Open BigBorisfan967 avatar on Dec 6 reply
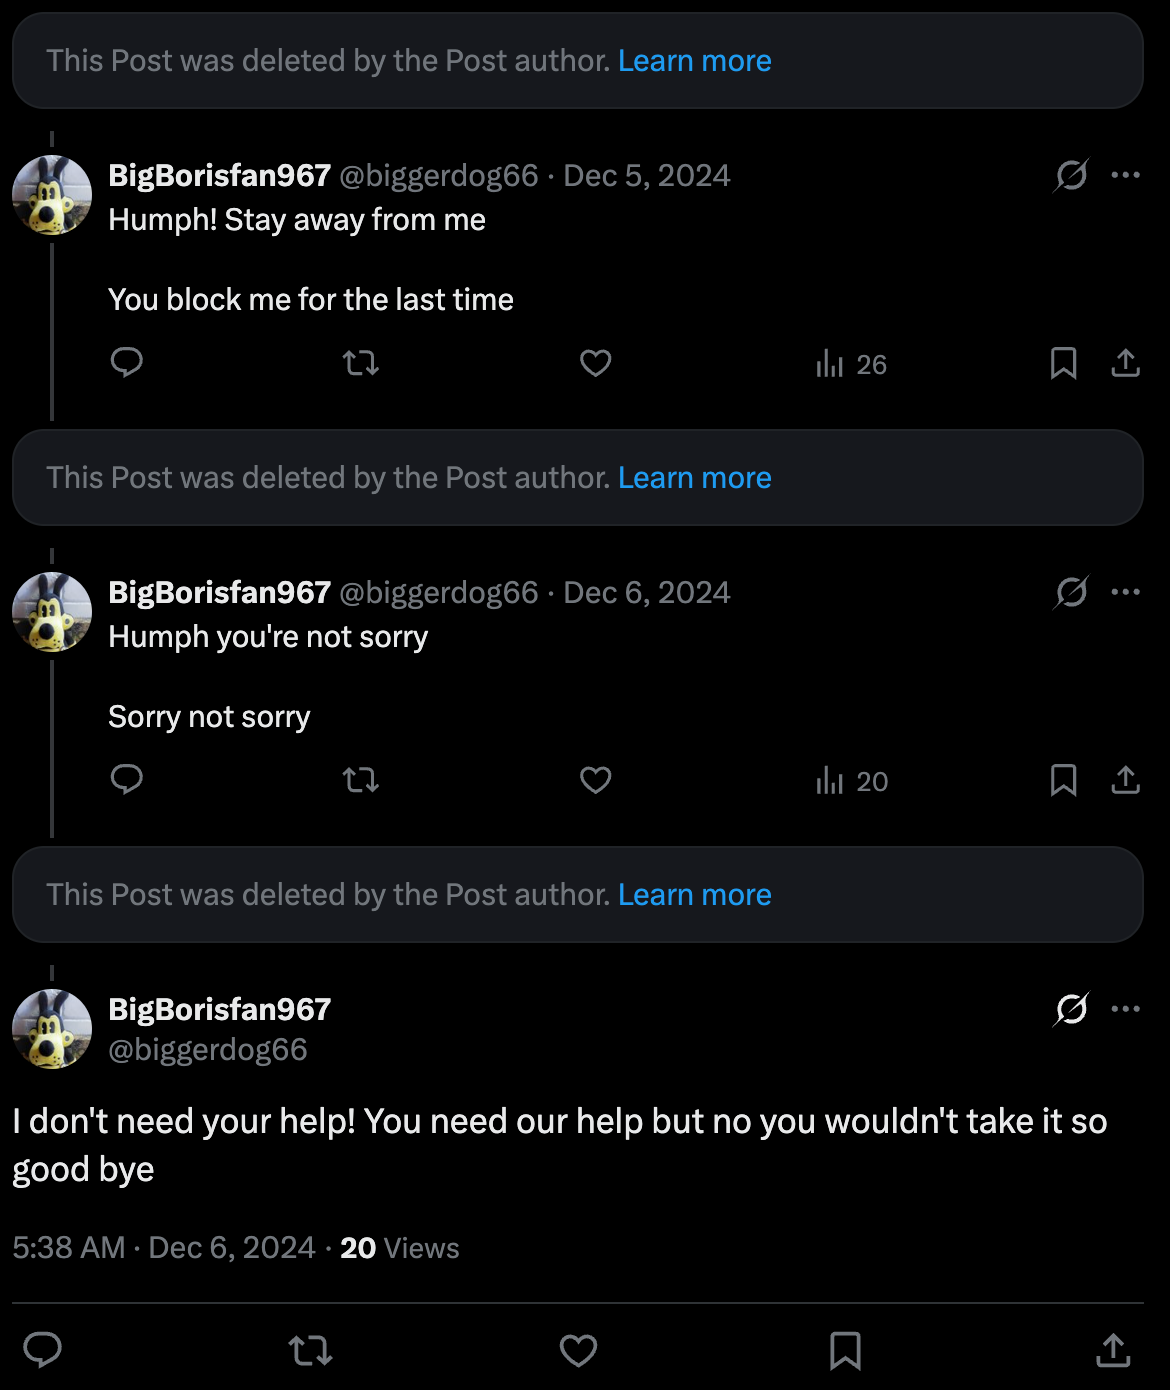 click(x=52, y=612)
